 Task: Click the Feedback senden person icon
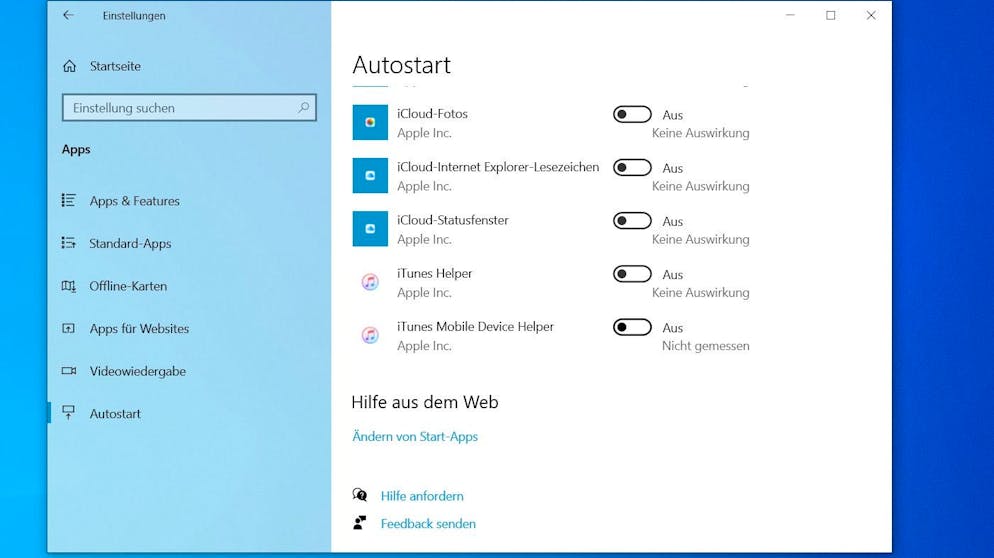[359, 523]
